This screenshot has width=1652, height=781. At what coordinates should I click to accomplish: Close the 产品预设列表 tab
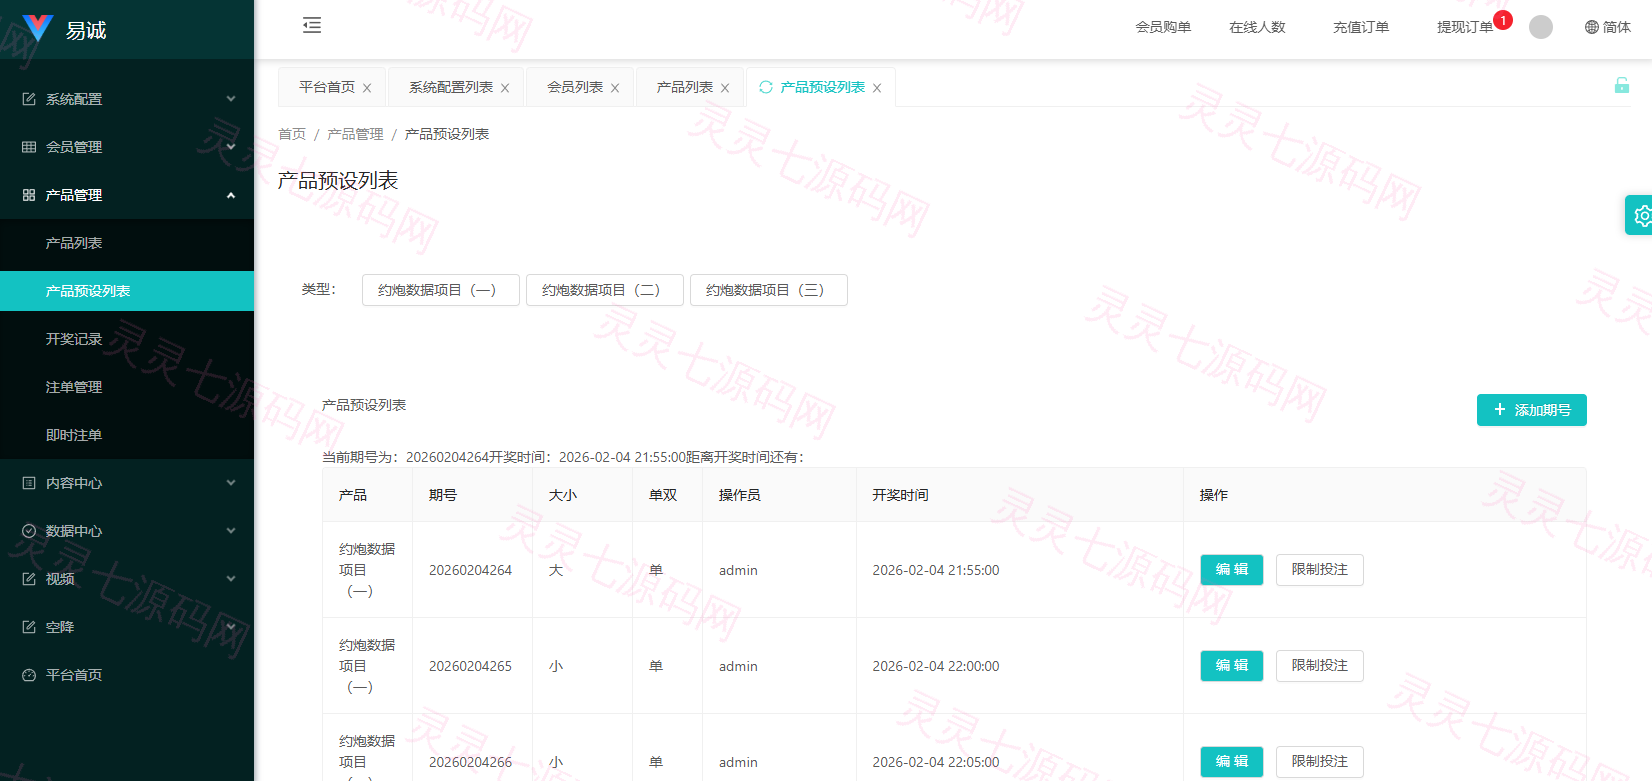pos(877,88)
